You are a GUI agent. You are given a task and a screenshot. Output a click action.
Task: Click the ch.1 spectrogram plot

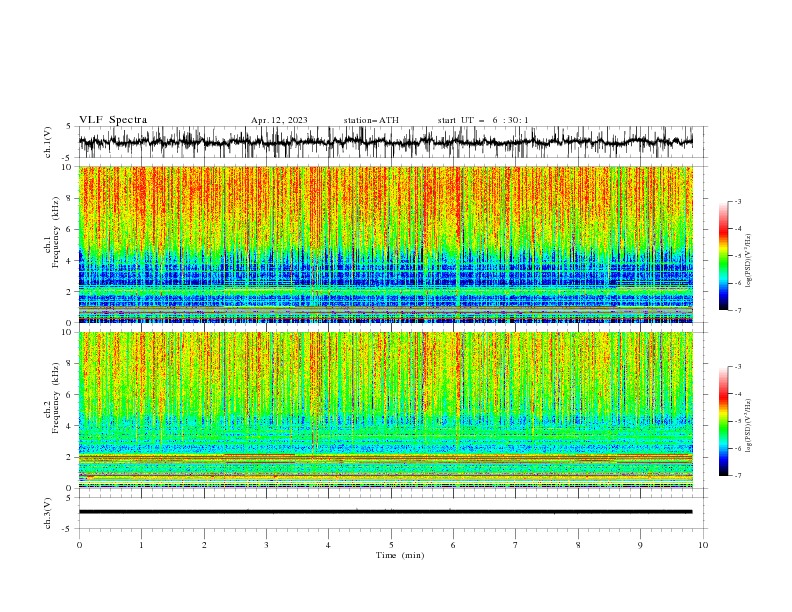tap(385, 244)
